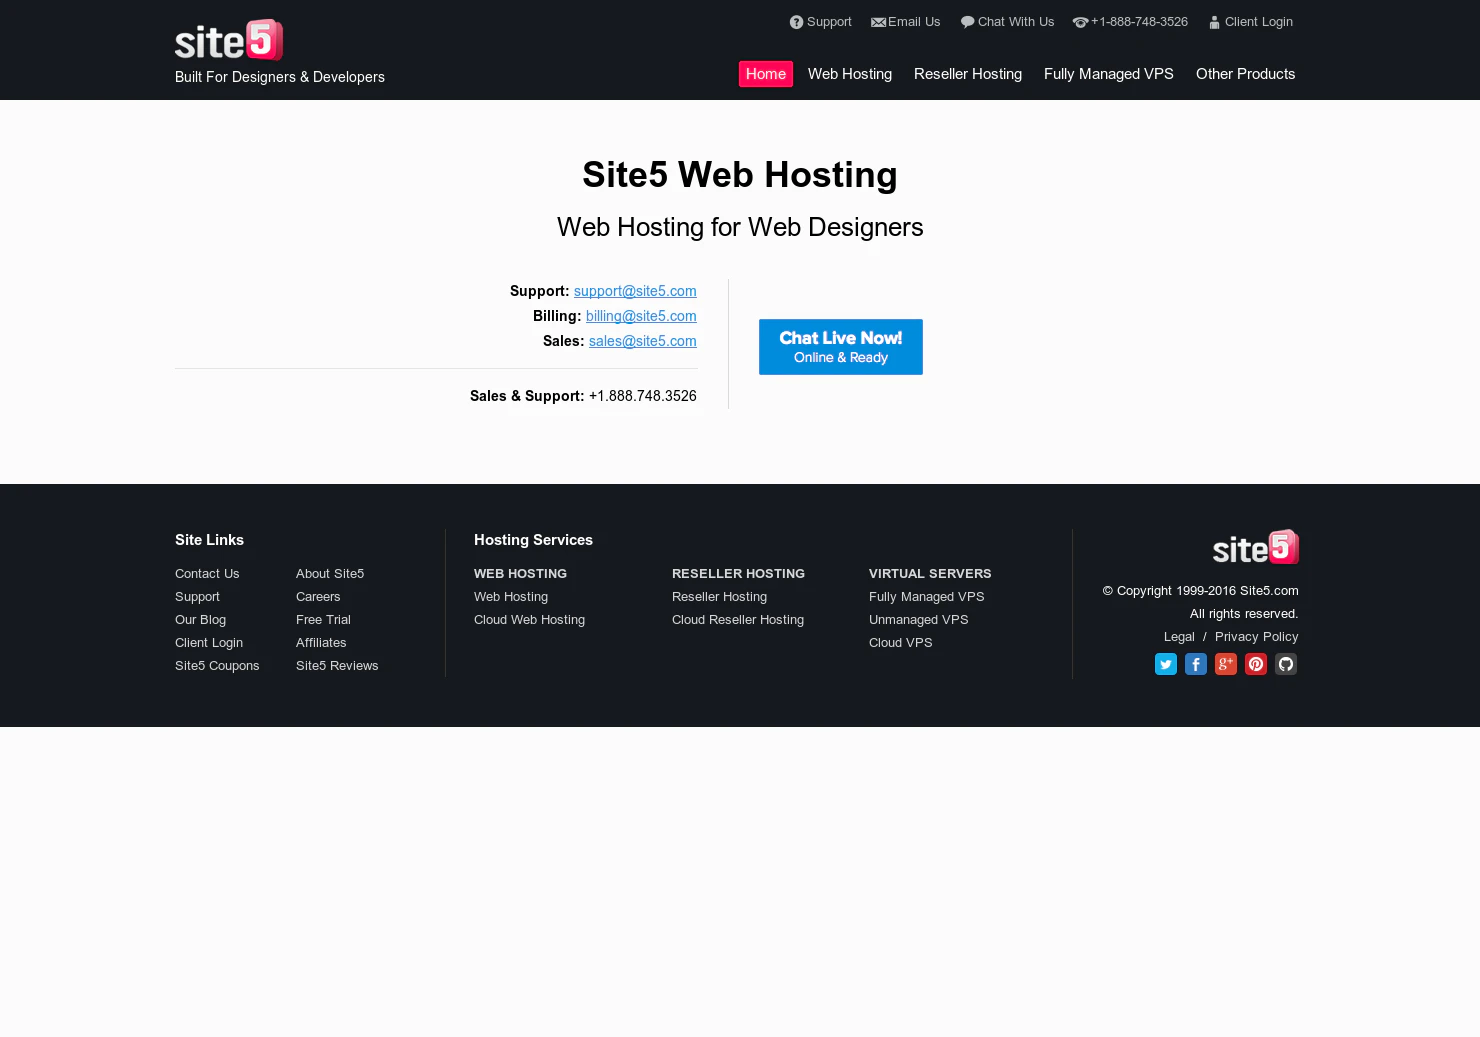
Task: Click Chat With Us in top bar
Action: tap(1008, 22)
